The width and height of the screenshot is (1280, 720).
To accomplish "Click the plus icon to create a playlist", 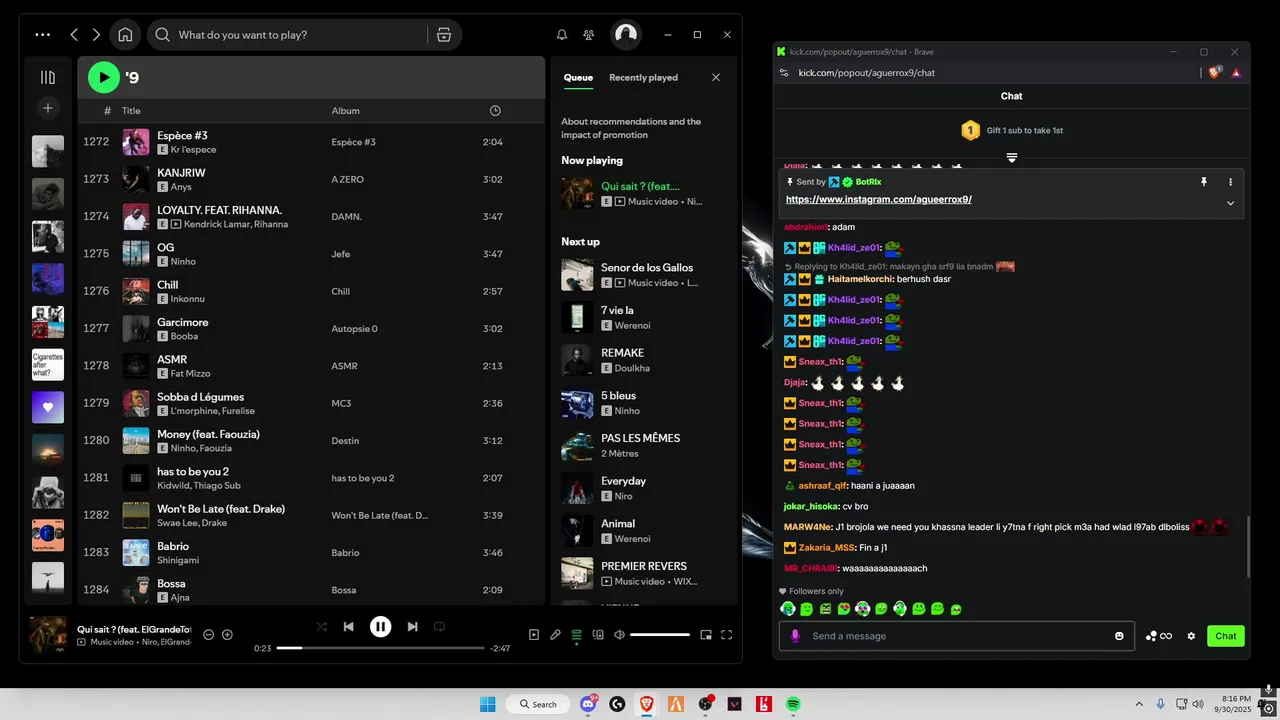I will [x=48, y=108].
